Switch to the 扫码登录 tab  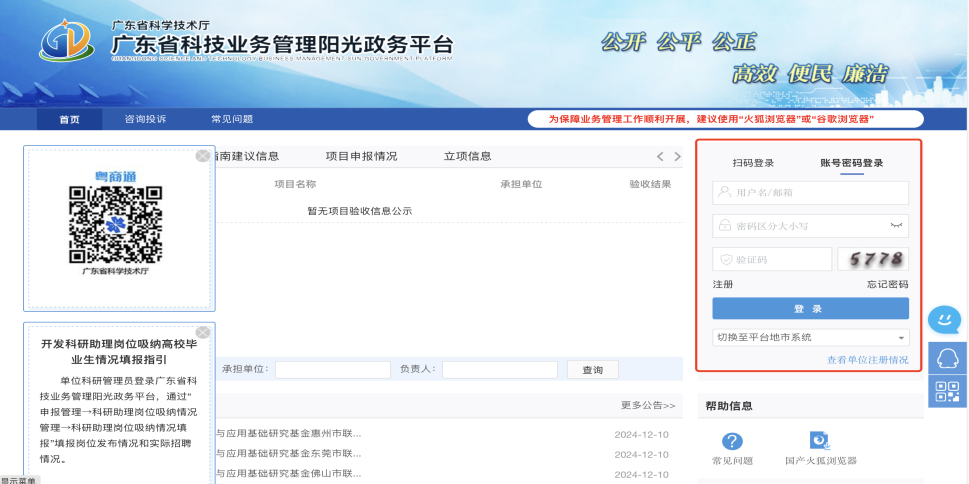click(x=753, y=163)
